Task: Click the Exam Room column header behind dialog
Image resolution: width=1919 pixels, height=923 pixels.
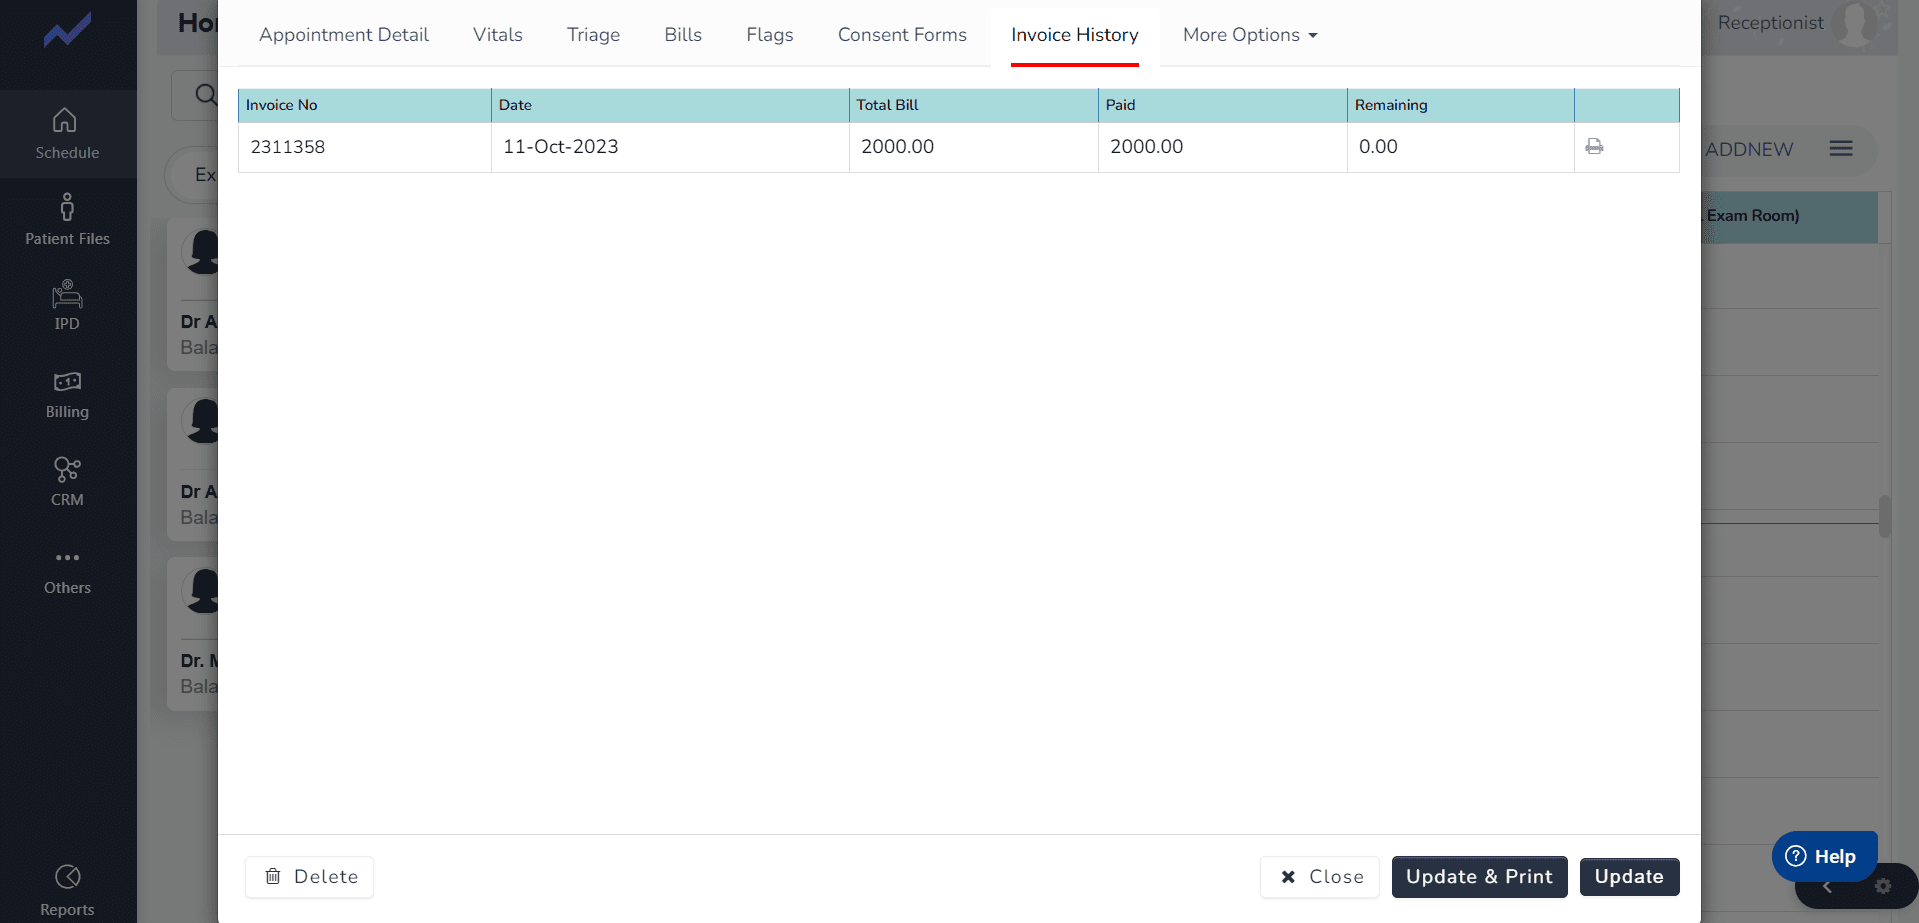Action: click(1789, 216)
